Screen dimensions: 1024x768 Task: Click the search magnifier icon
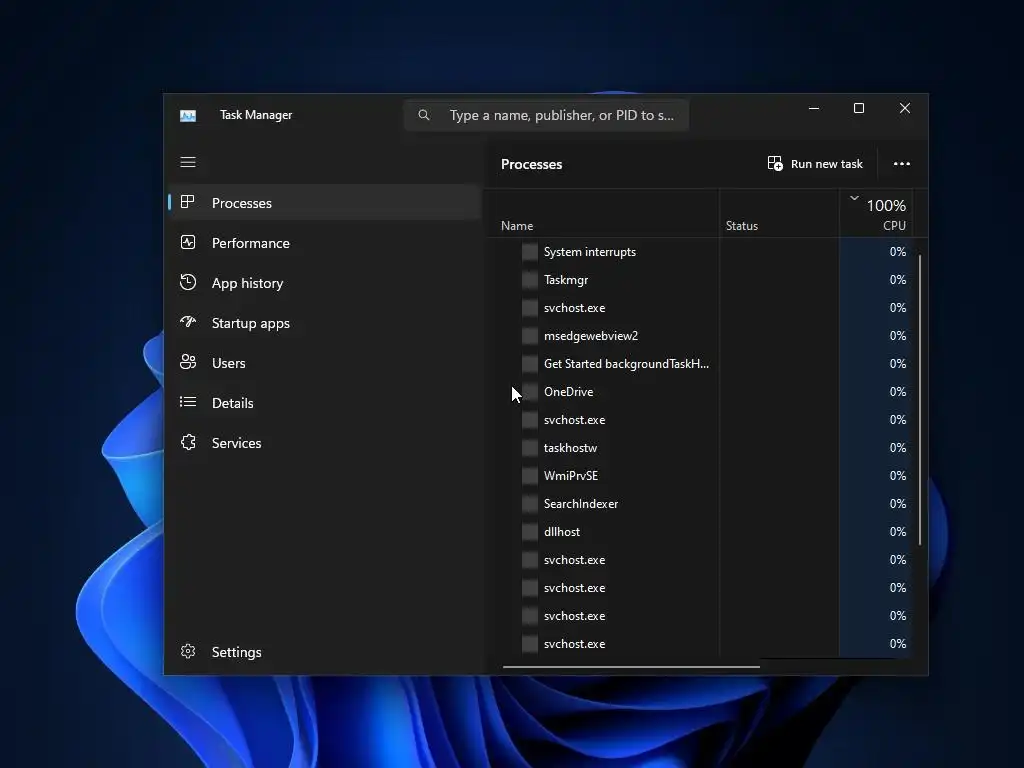pos(424,115)
